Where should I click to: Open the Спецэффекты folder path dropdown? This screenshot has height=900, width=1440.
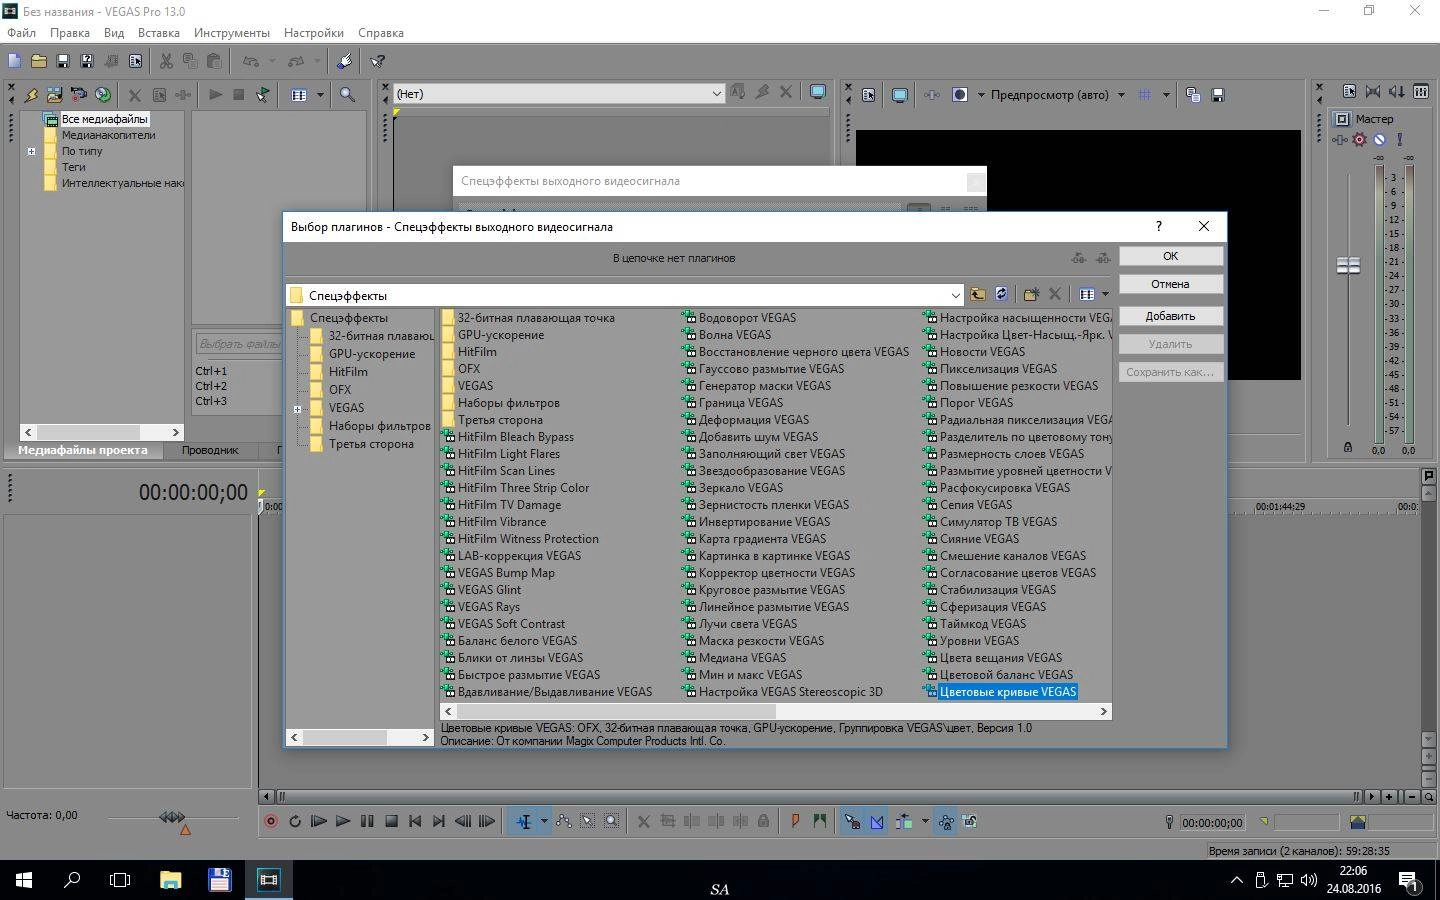pyautogui.click(x=955, y=295)
